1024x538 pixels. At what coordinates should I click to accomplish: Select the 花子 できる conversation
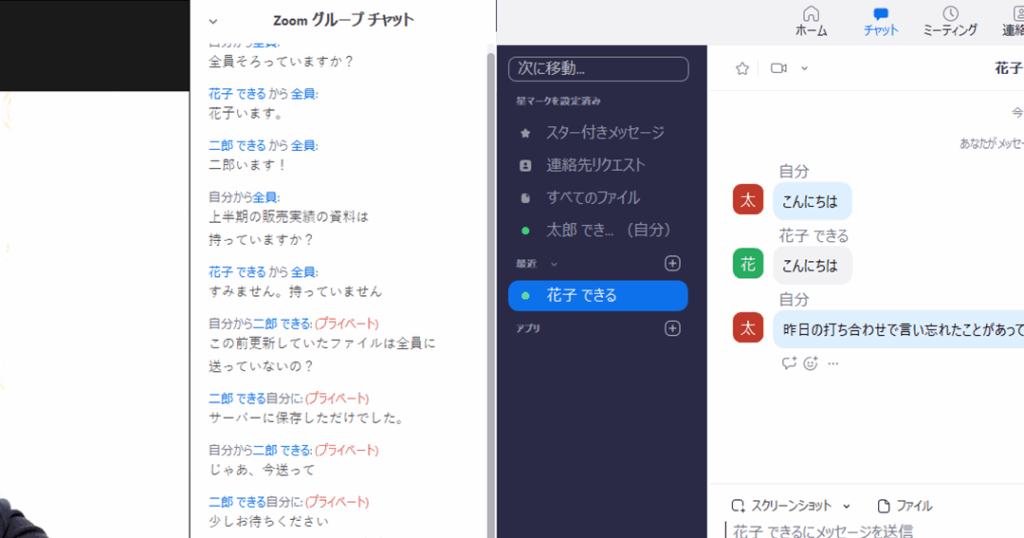[x=598, y=296]
